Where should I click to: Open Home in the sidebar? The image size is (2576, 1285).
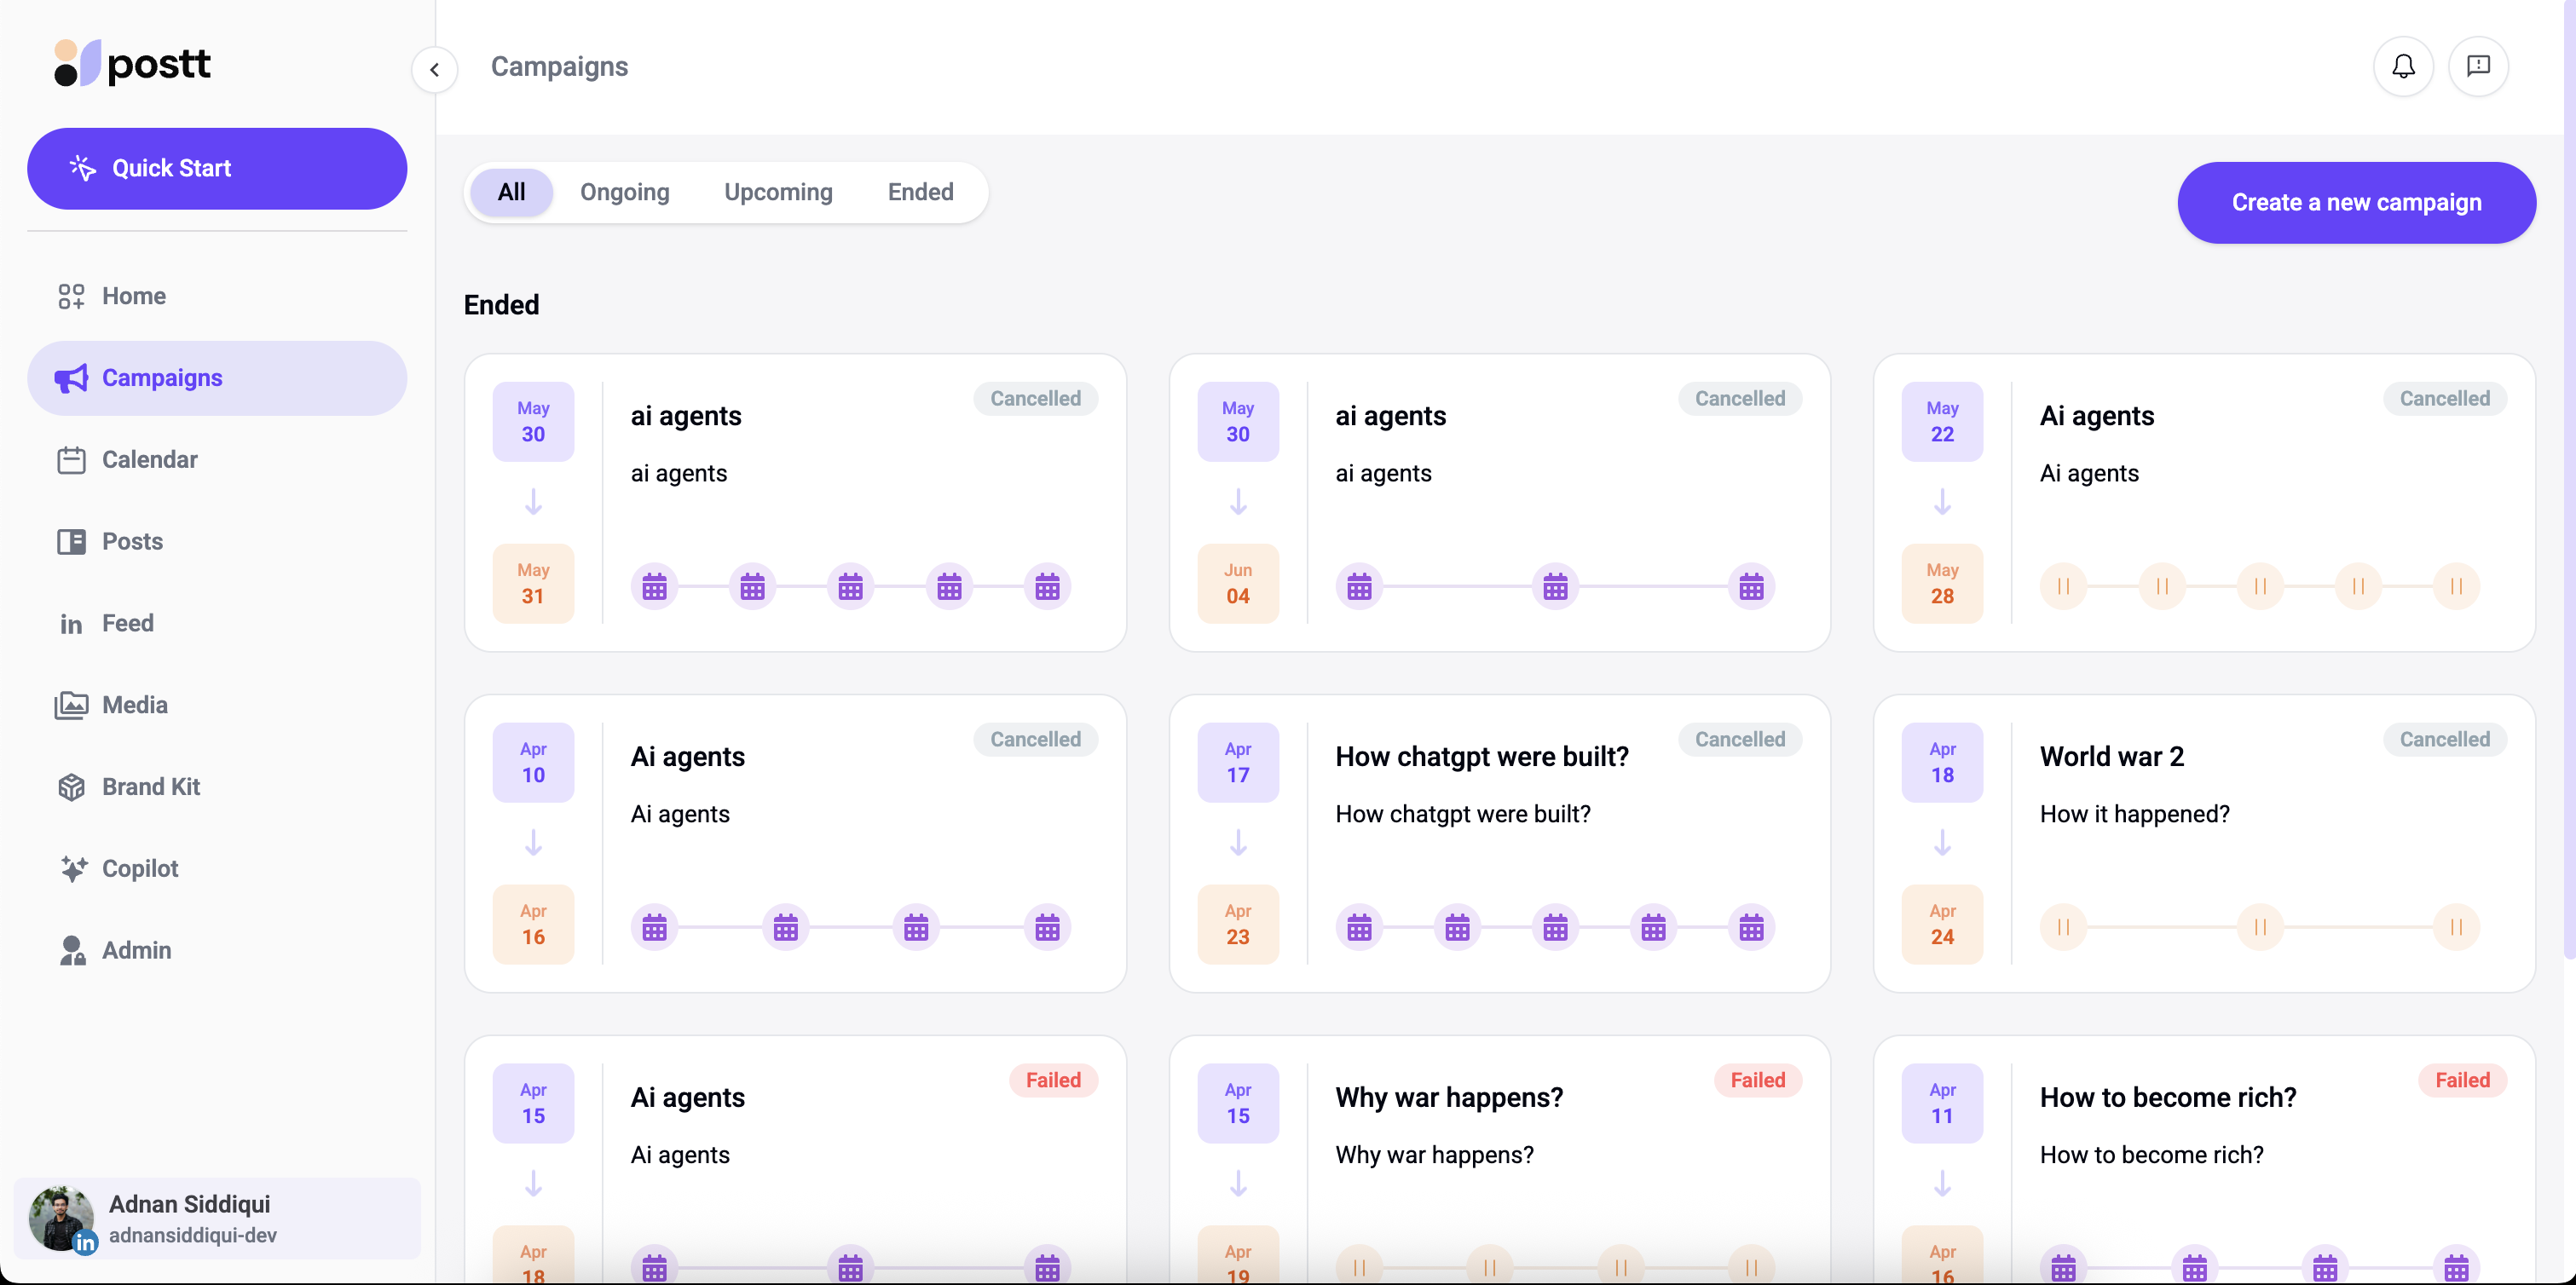tap(133, 296)
